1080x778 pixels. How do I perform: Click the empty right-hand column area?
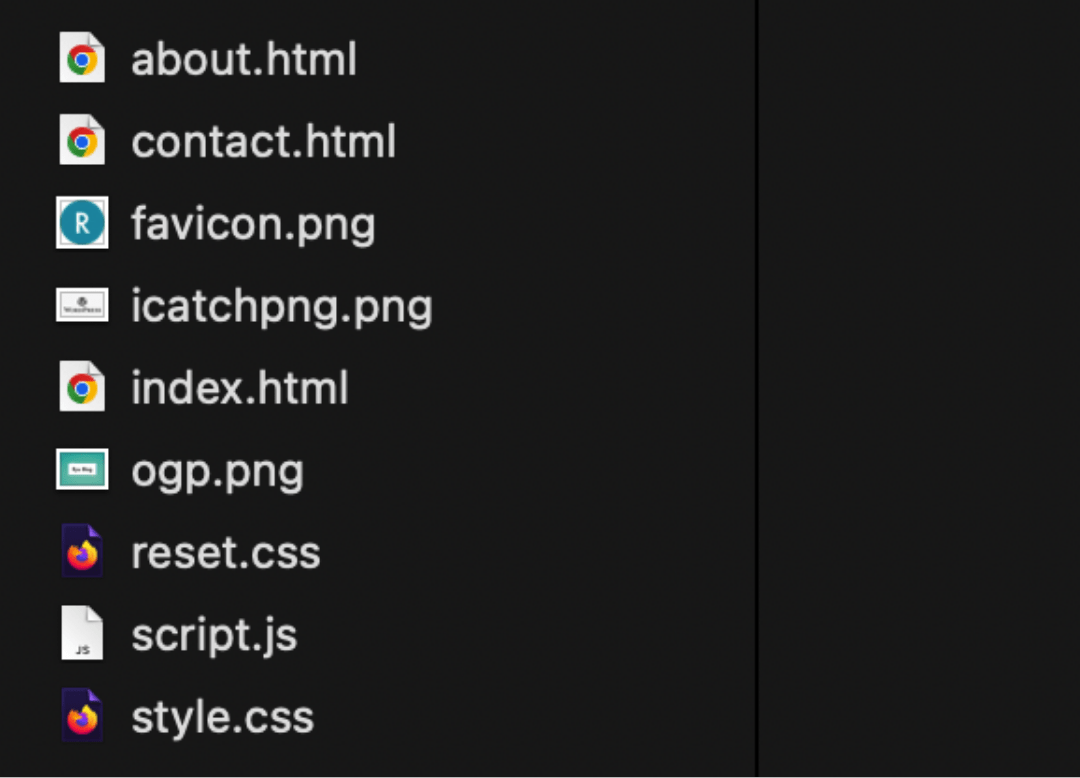tap(920, 389)
